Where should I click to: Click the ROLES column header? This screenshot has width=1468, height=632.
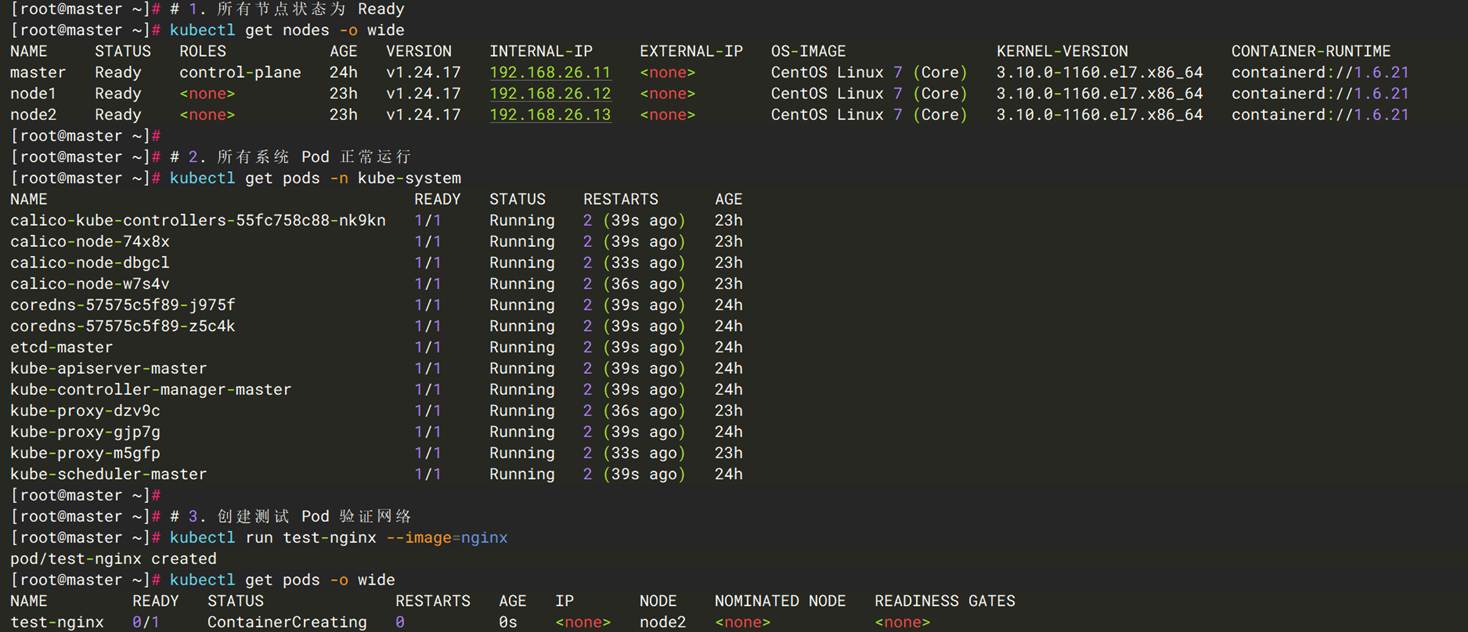pos(203,51)
